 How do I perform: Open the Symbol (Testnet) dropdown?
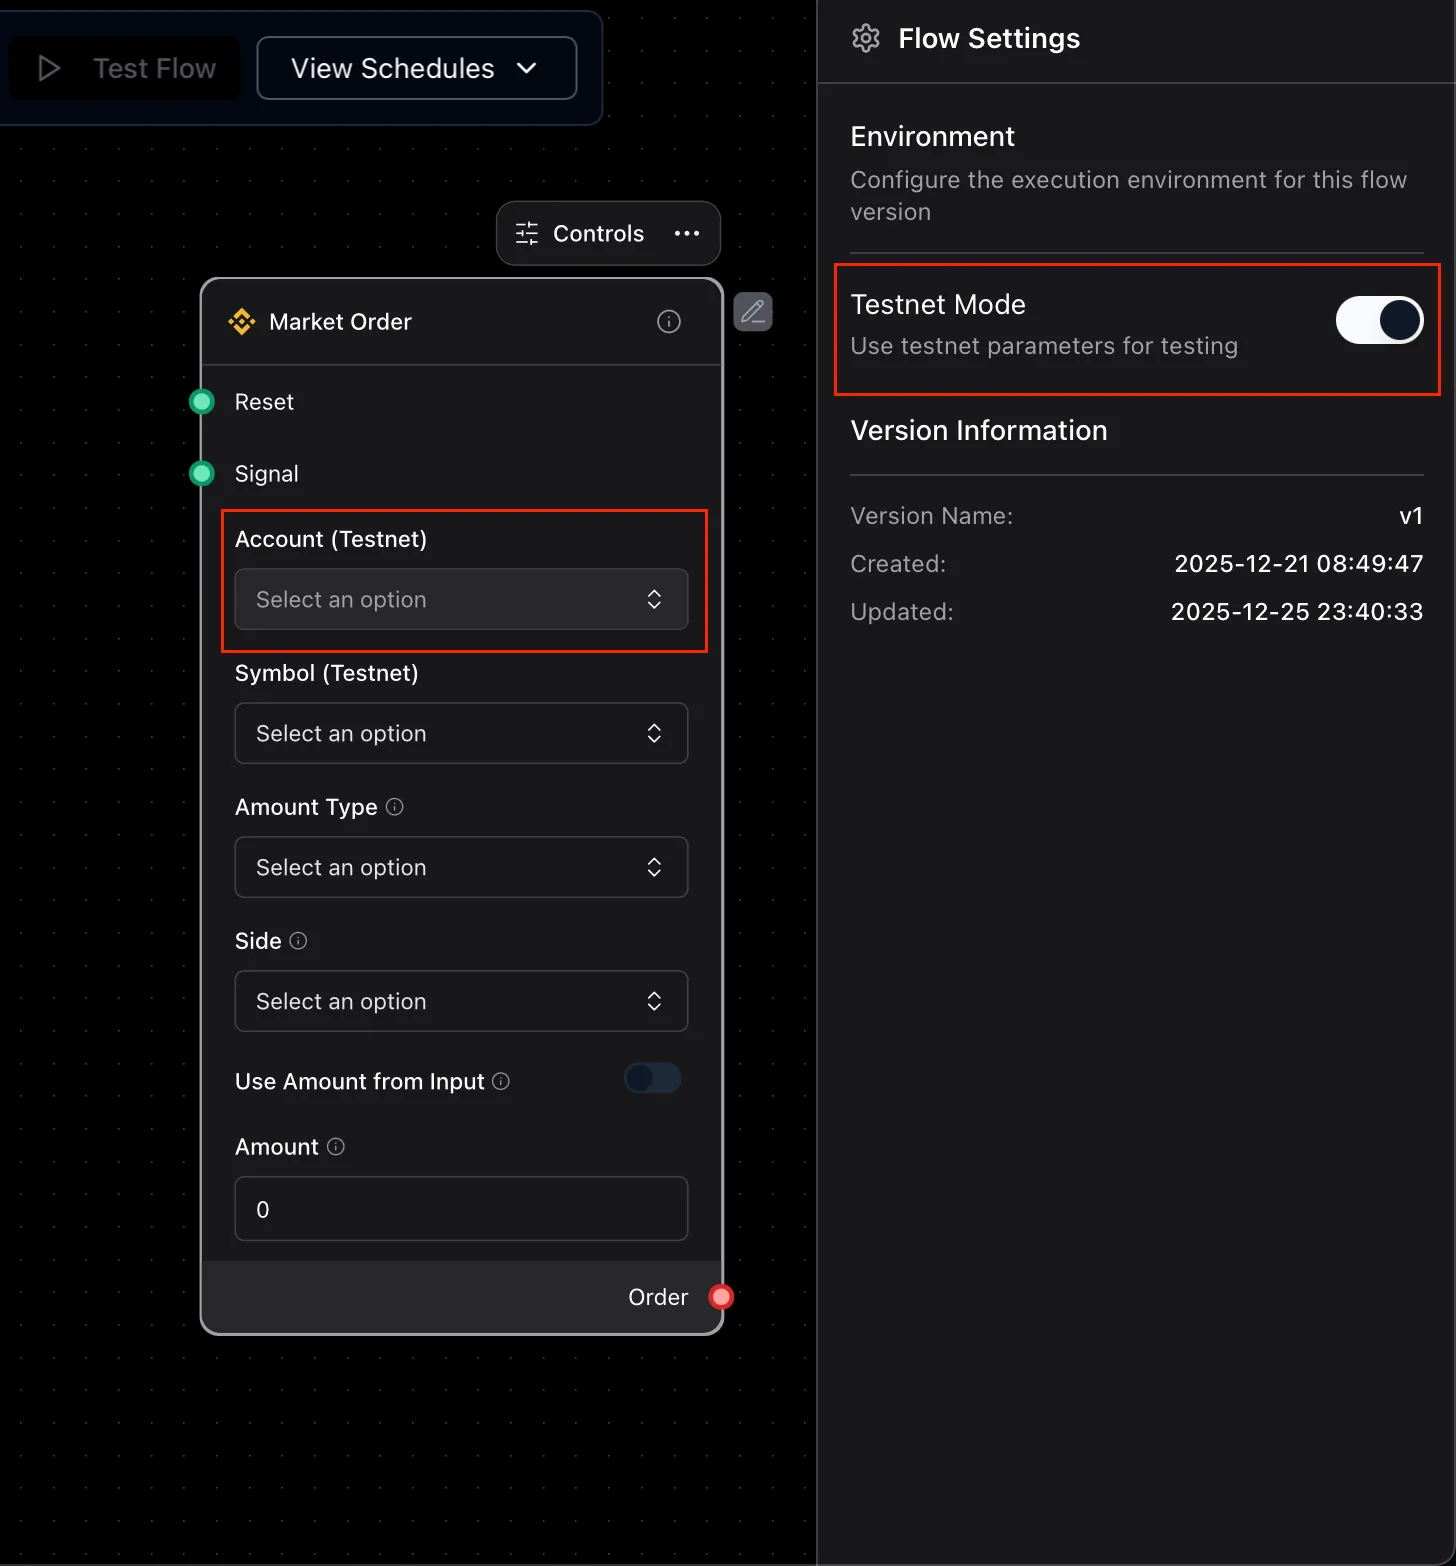click(x=461, y=733)
